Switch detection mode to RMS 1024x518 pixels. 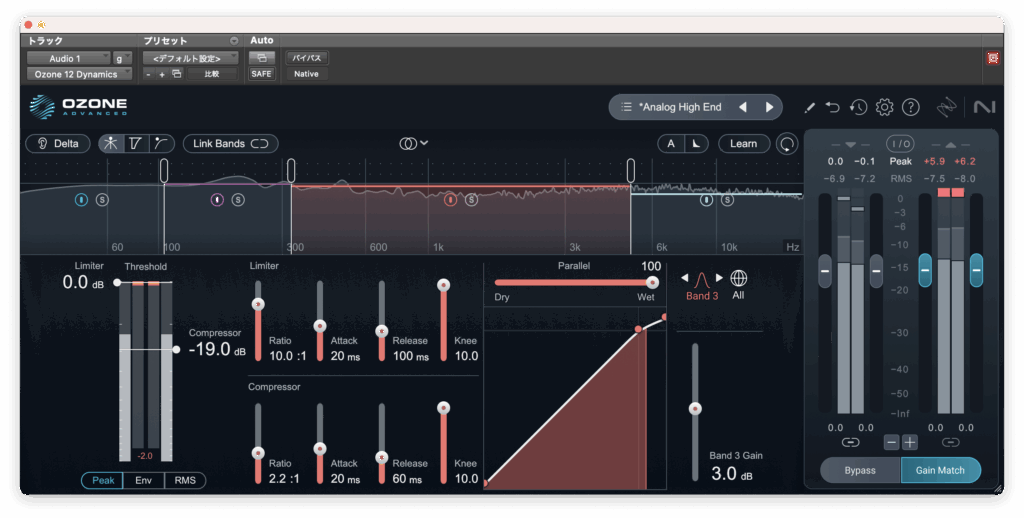coord(185,481)
